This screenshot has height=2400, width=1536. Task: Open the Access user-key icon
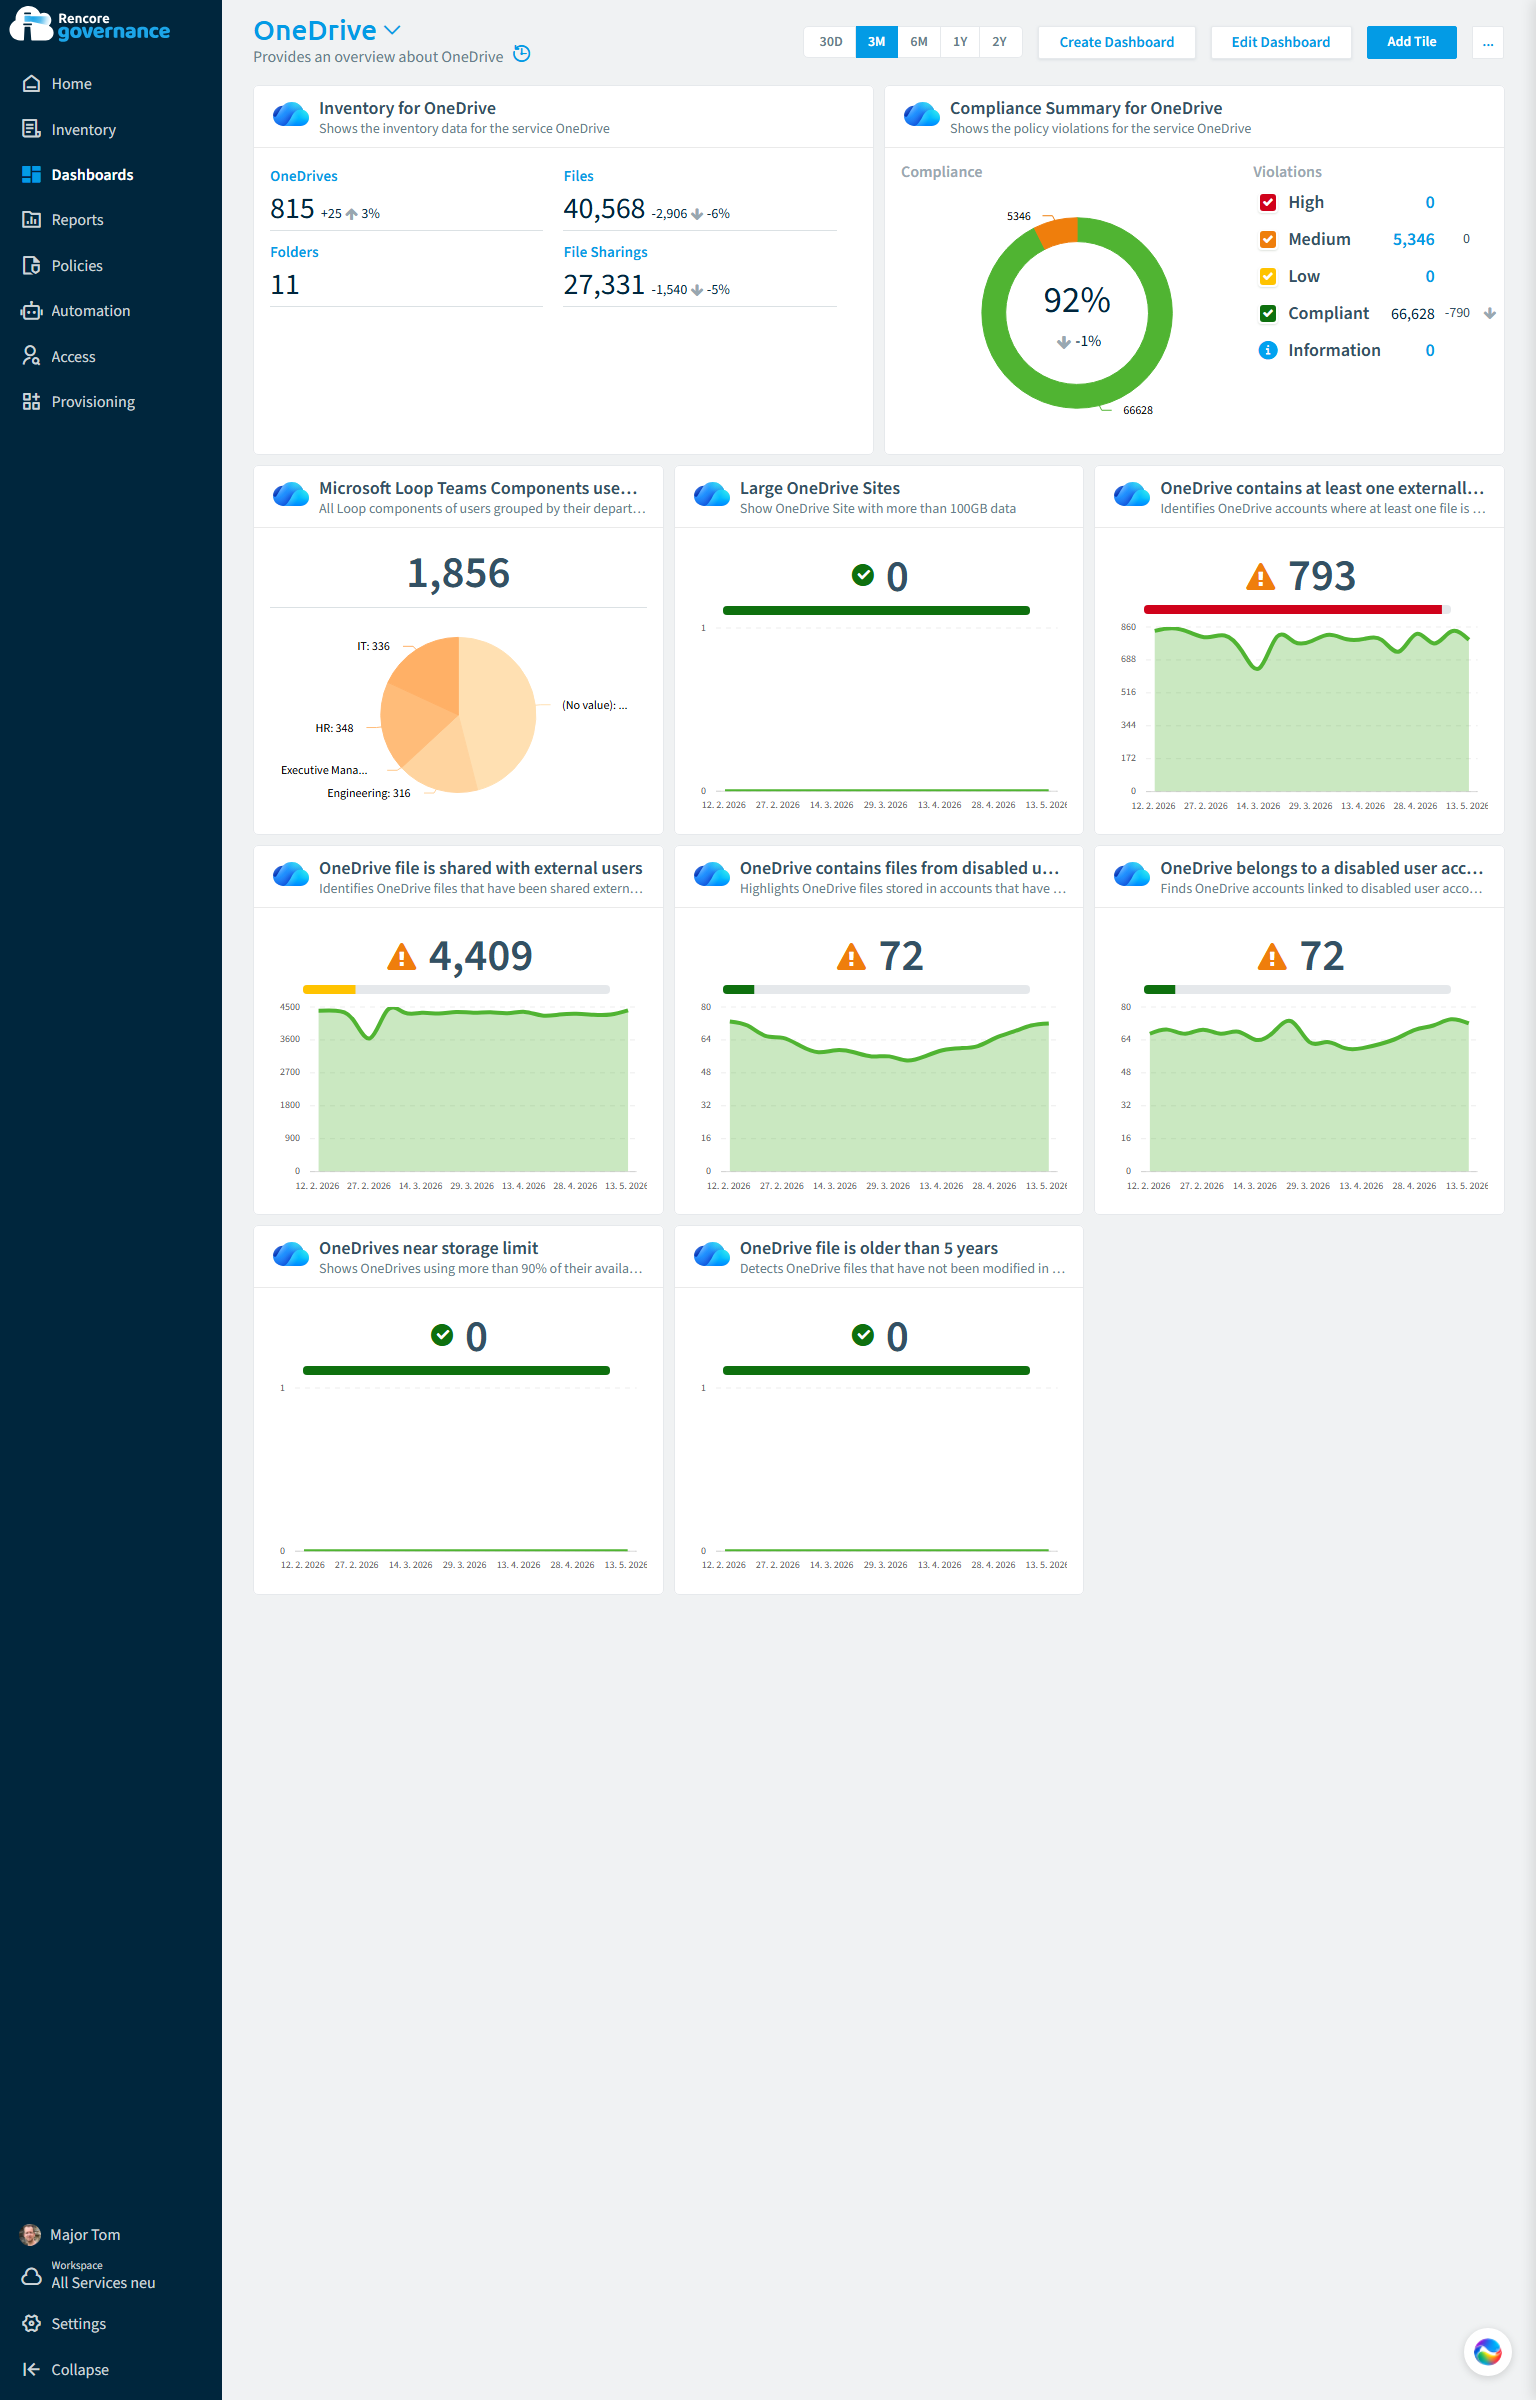[31, 356]
